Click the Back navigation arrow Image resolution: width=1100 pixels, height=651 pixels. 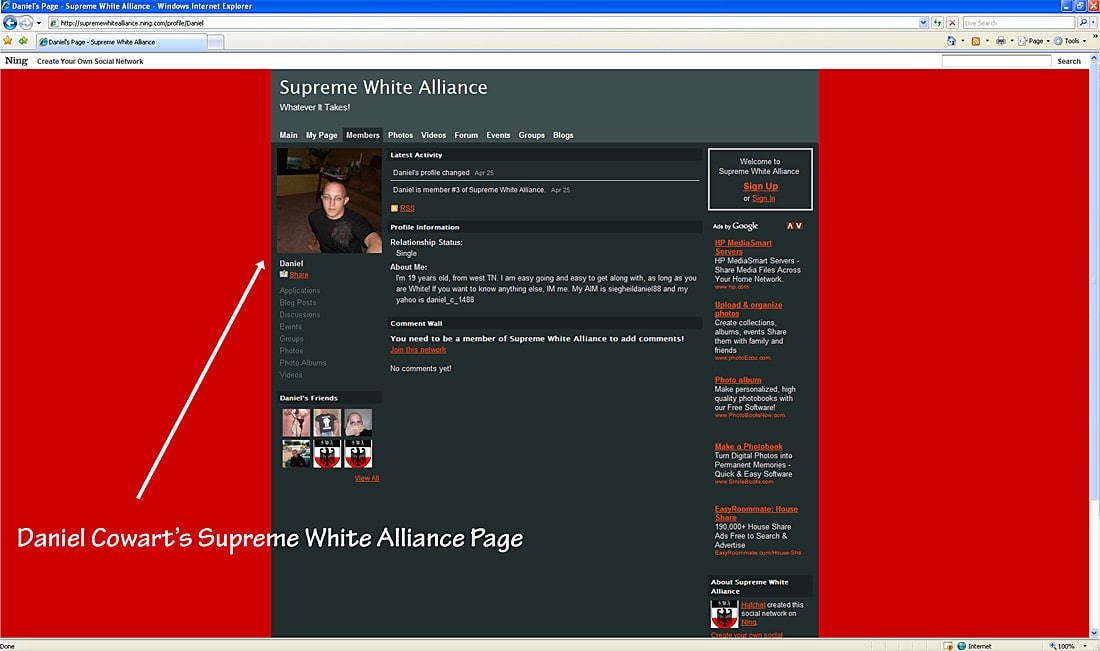coord(10,22)
